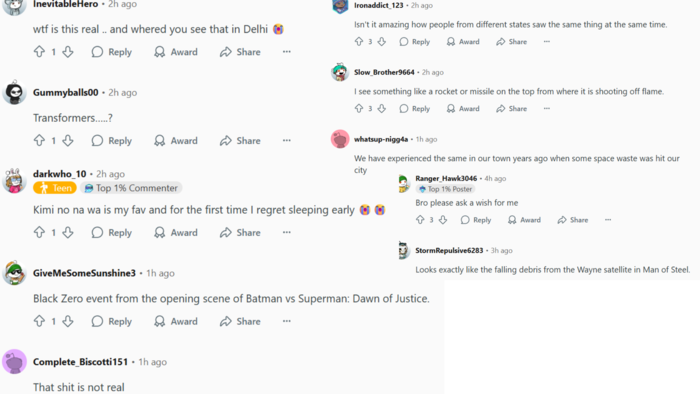700x394 pixels.
Task: Open more options on Ironaddict_123's comment
Action: tap(546, 41)
